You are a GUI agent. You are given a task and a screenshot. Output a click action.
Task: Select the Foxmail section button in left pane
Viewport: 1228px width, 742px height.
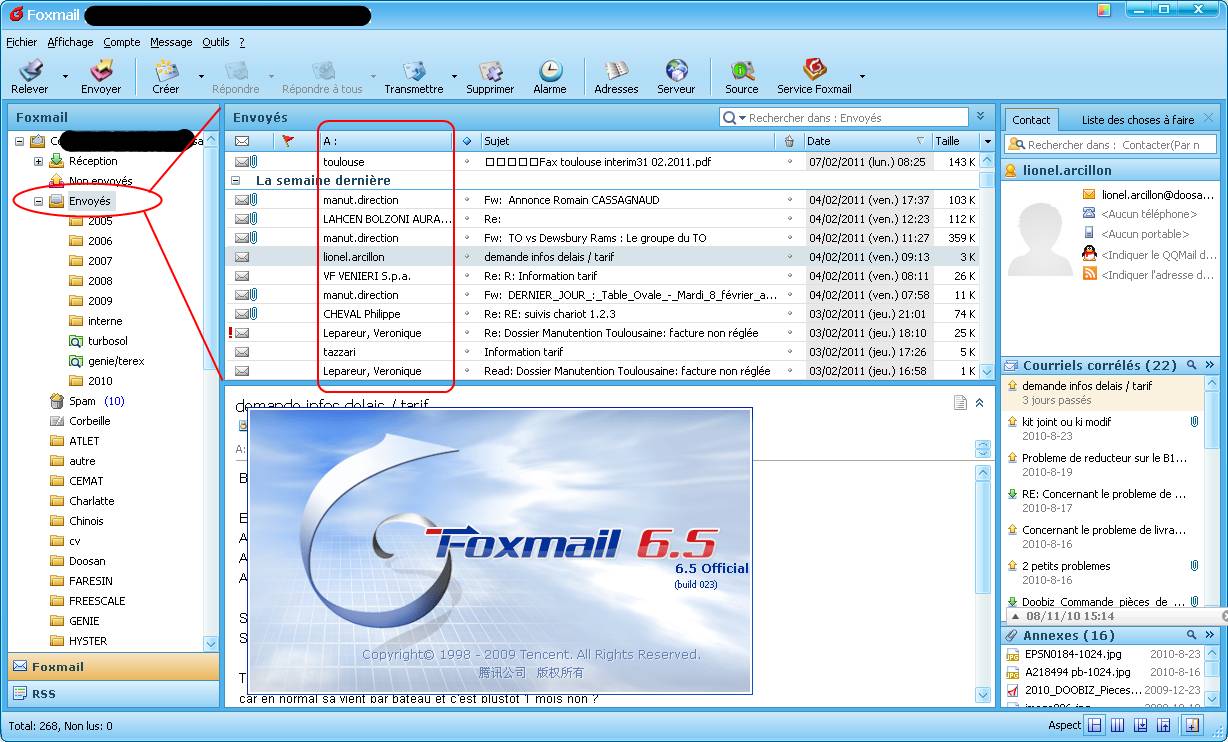(x=113, y=667)
